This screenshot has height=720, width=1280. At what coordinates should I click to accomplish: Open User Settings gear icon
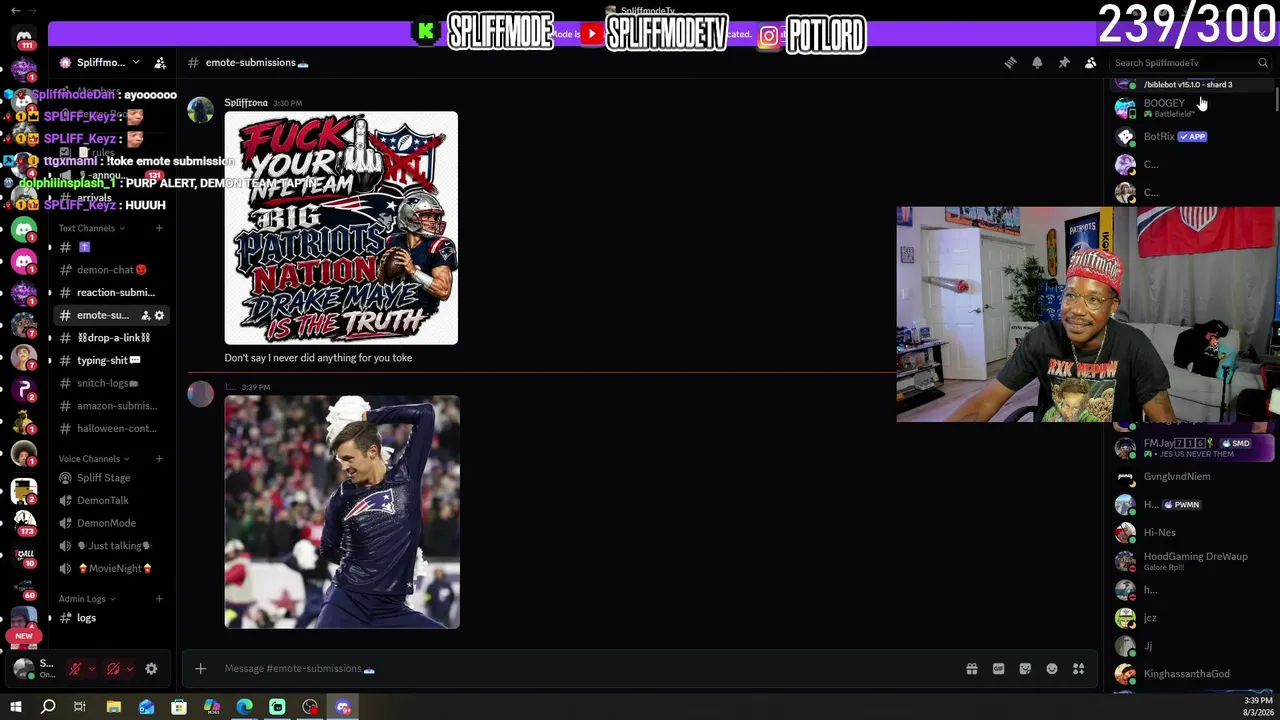click(x=151, y=669)
